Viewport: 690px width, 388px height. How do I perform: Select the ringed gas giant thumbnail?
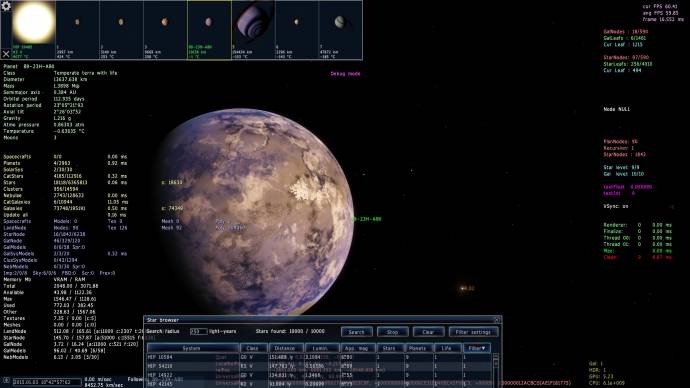click(253, 30)
